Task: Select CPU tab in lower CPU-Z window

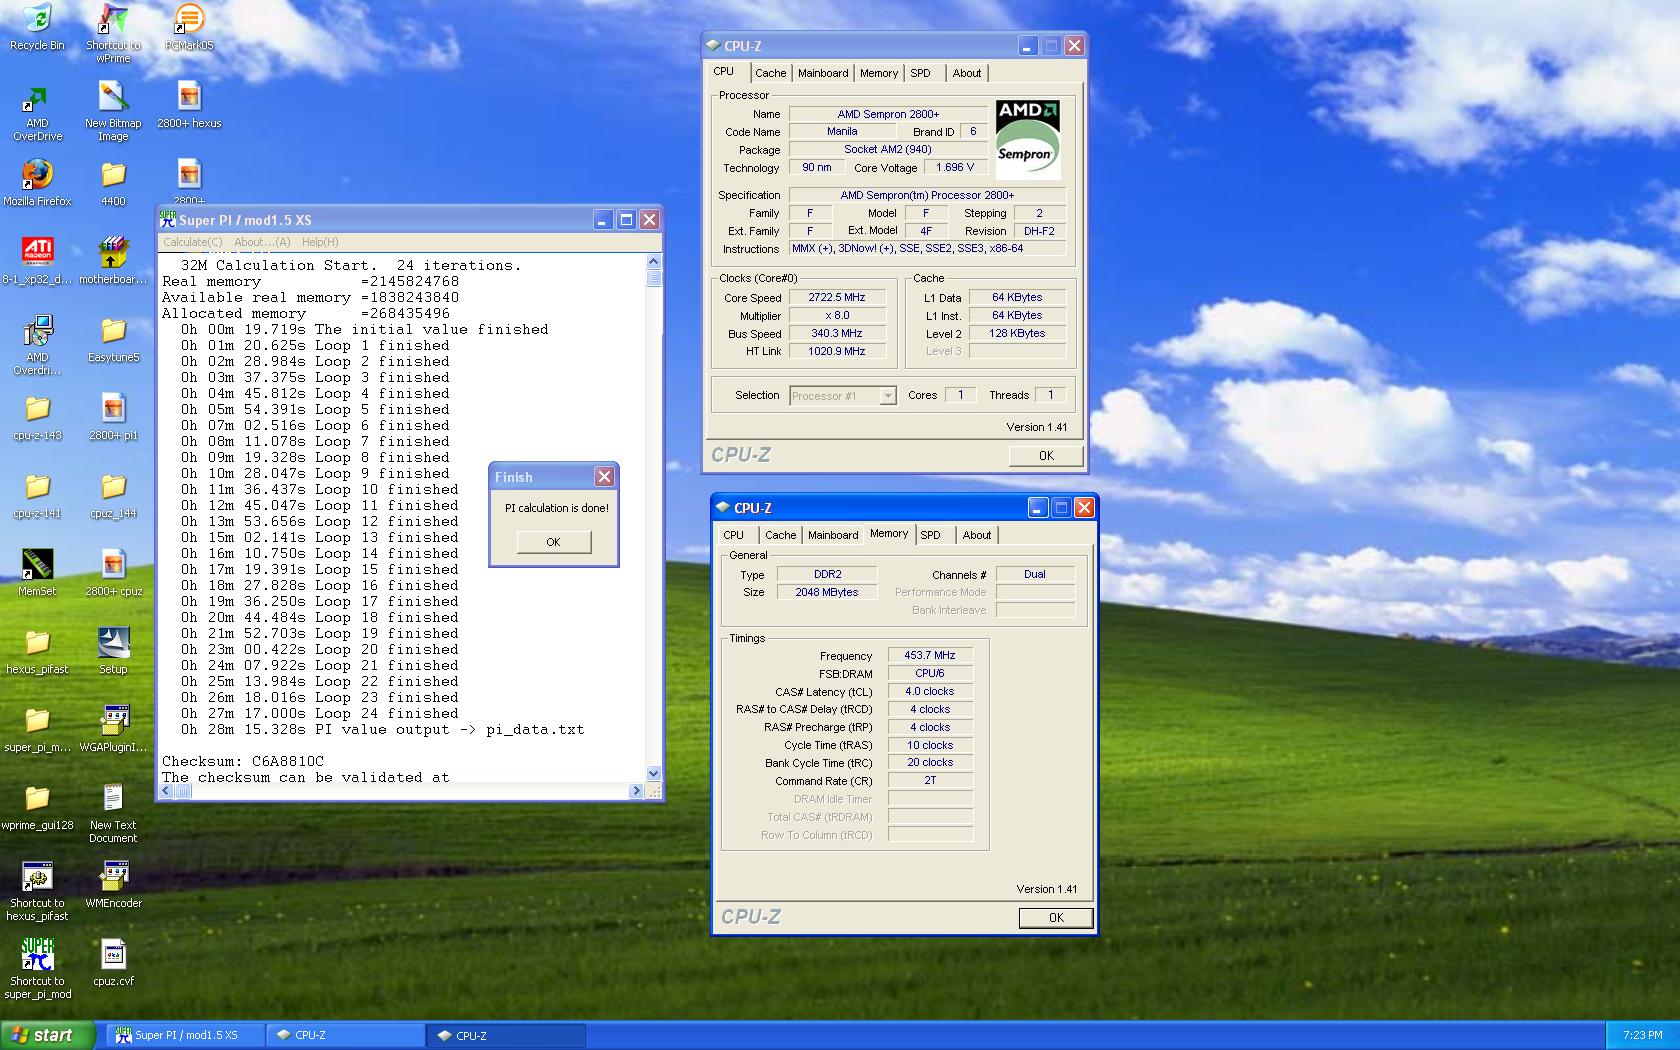Action: coord(733,535)
